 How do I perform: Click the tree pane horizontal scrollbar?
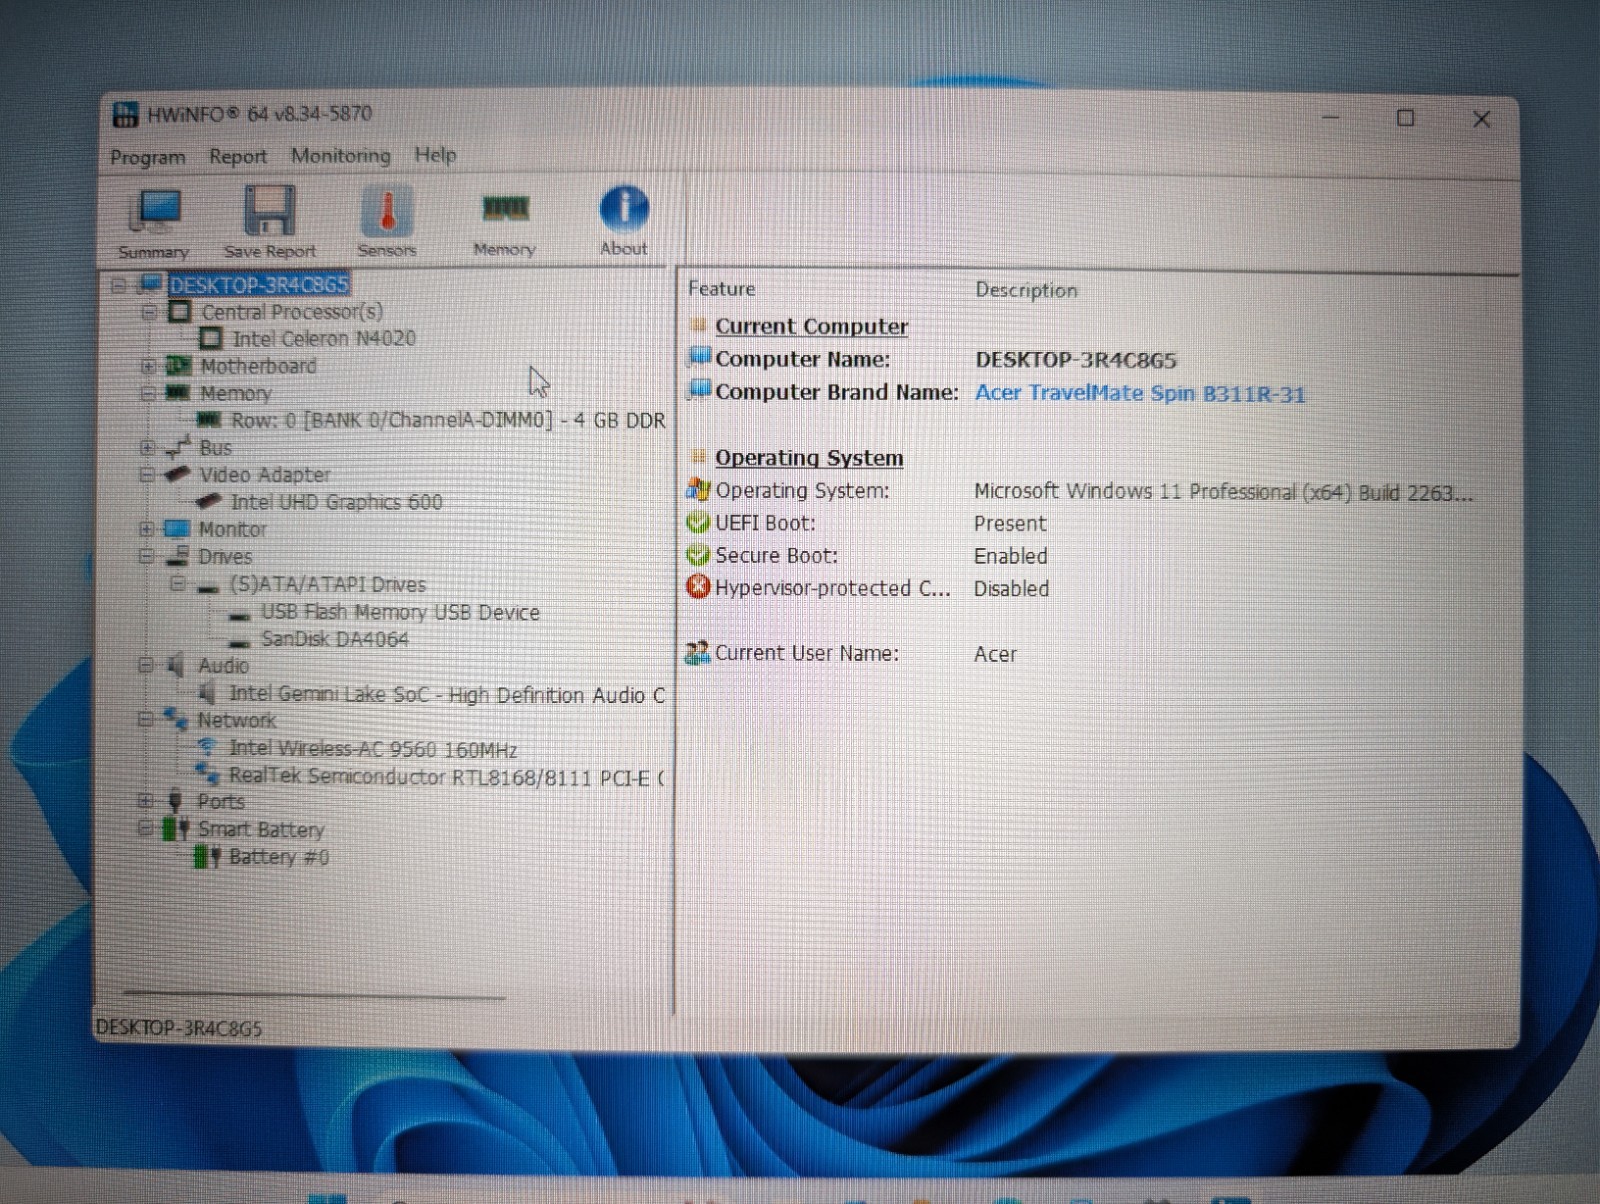click(314, 995)
